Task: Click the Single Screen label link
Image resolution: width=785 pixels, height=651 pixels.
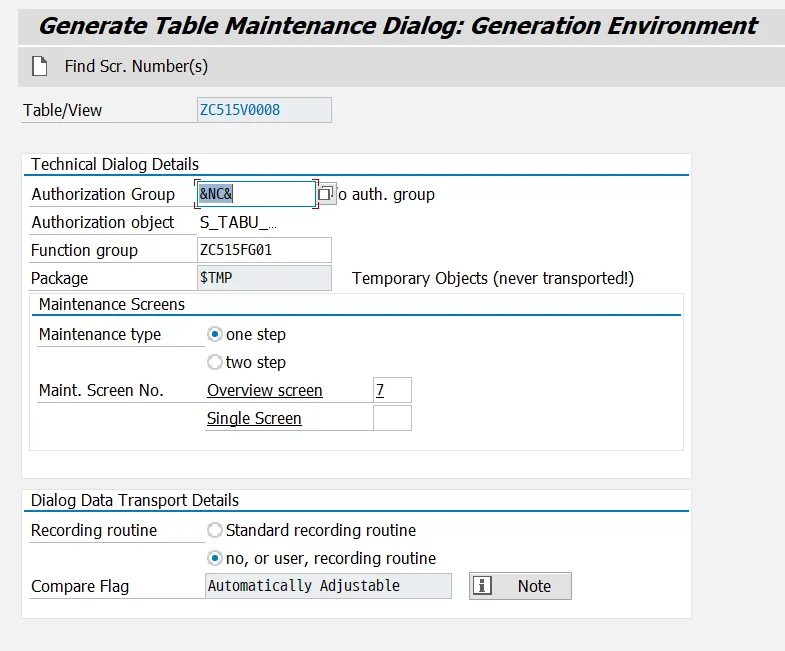Action: [x=254, y=418]
